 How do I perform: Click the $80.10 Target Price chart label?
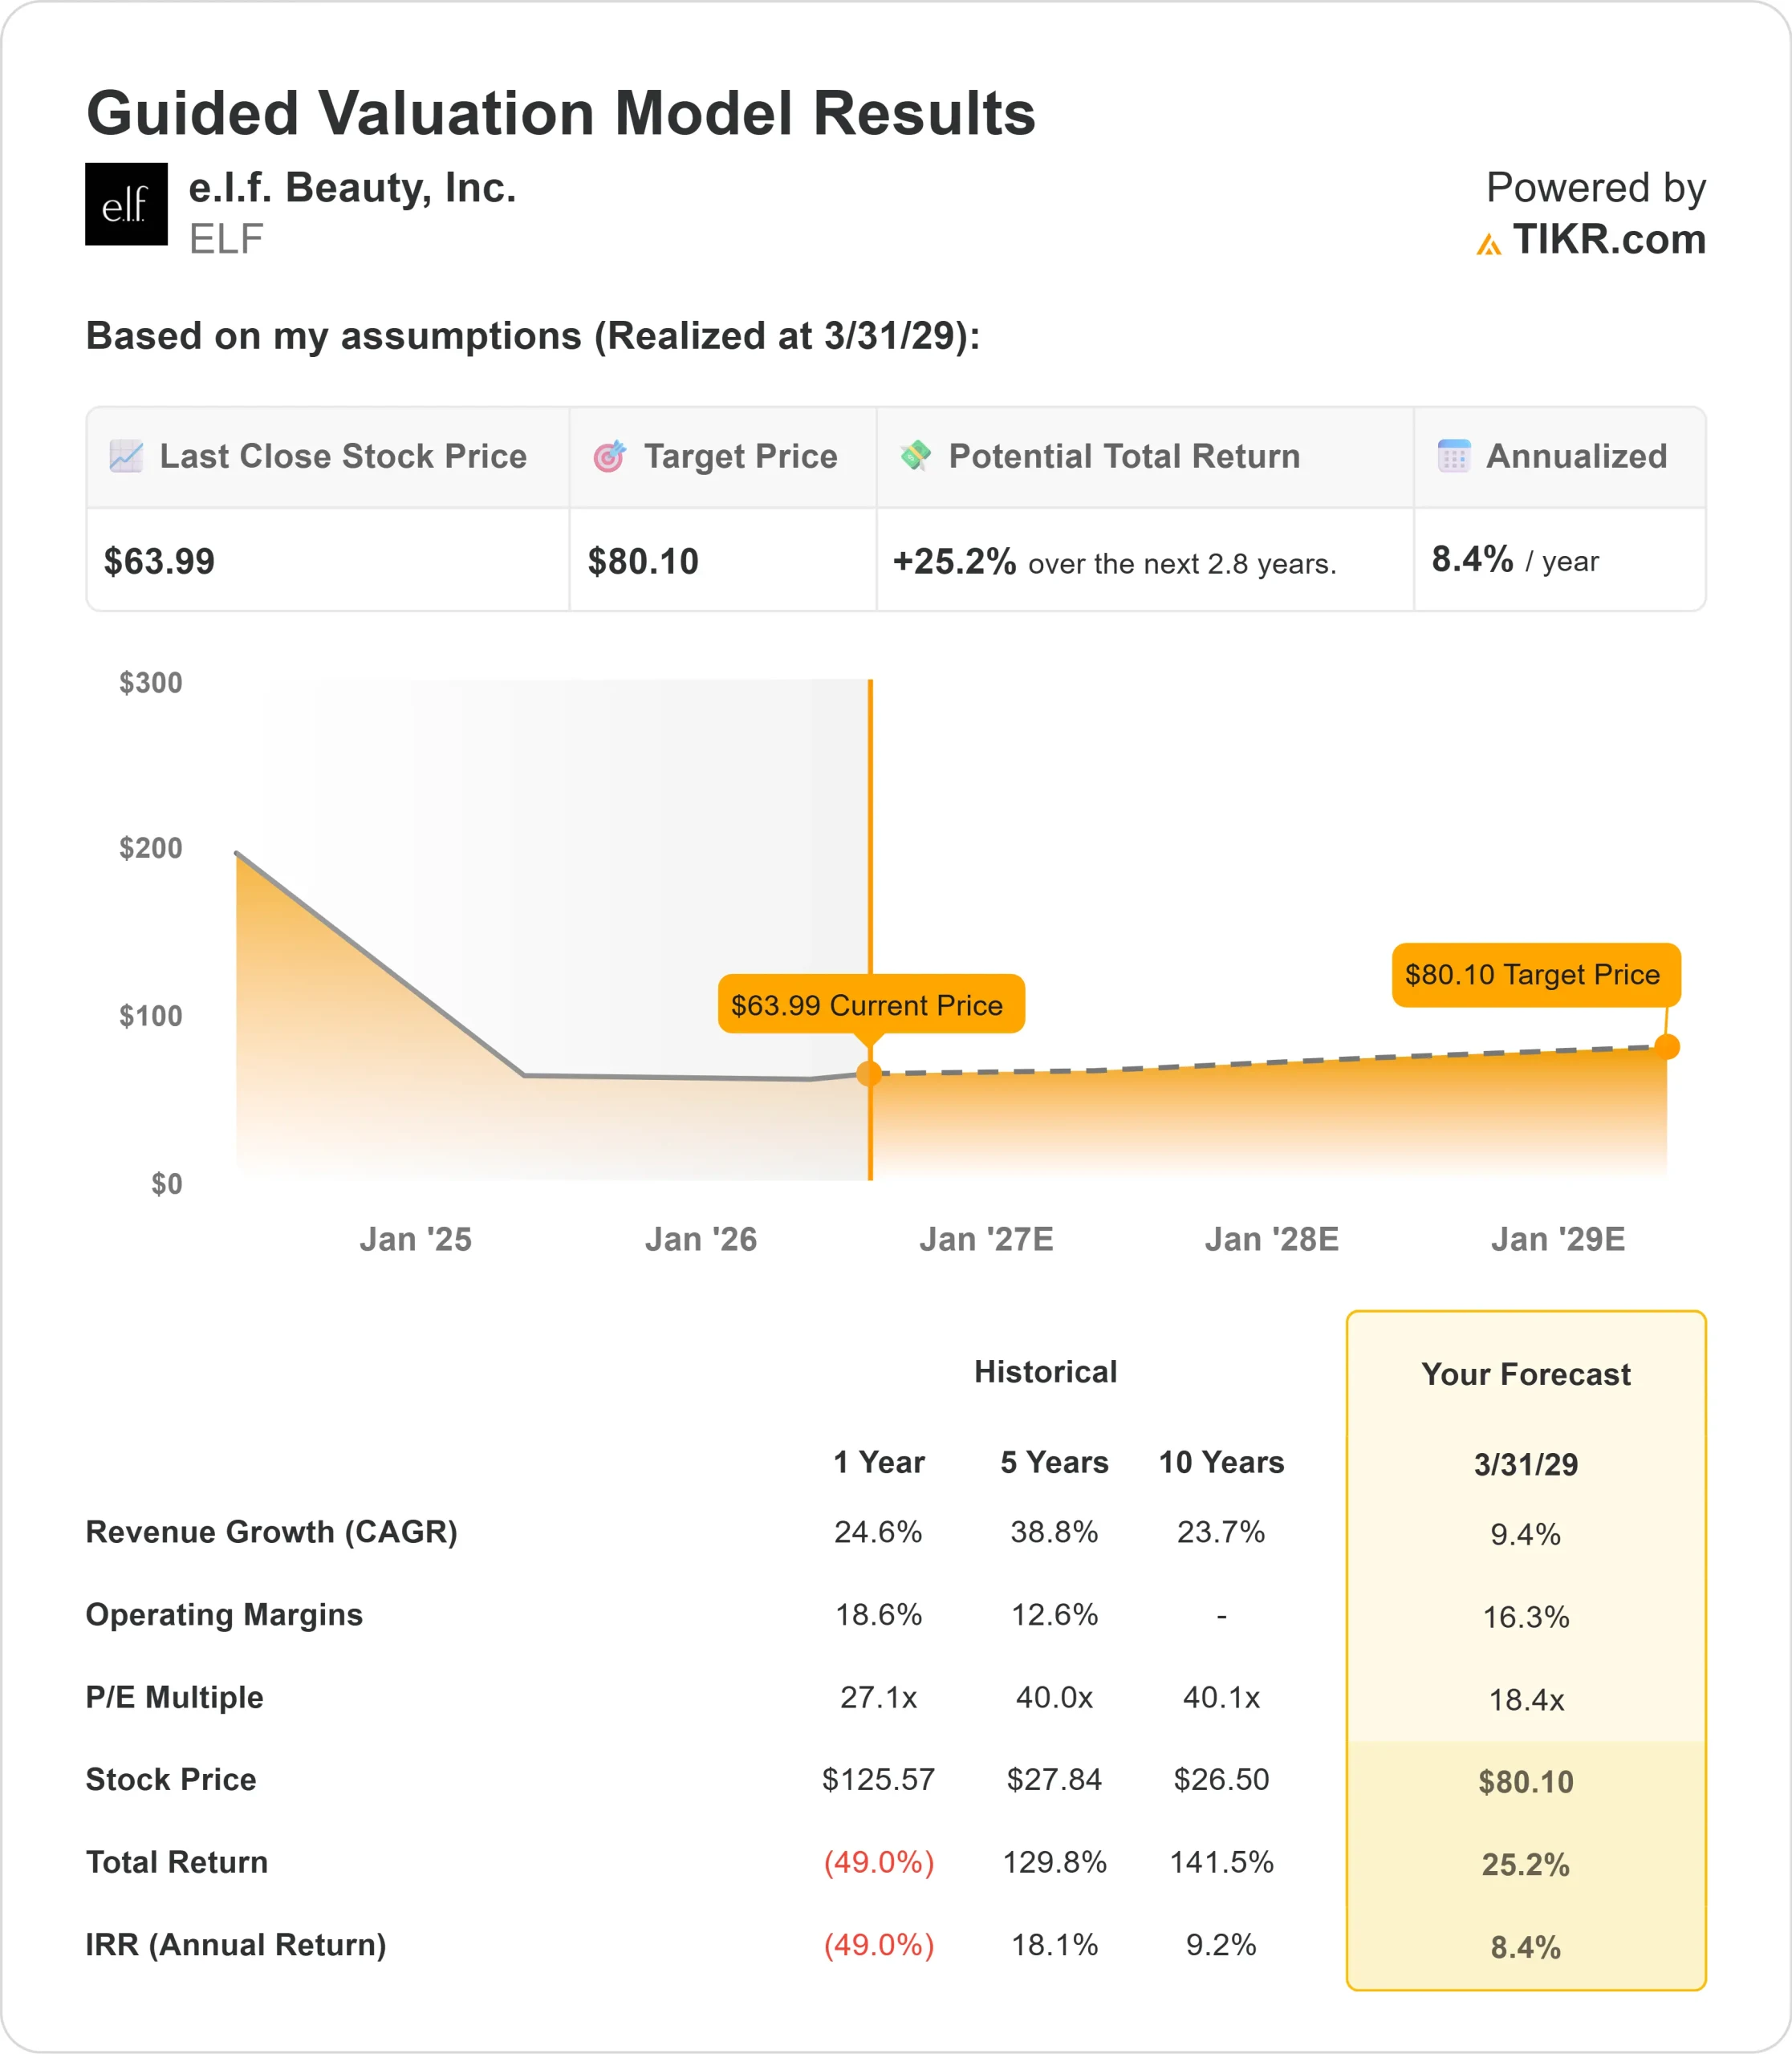tap(1536, 974)
